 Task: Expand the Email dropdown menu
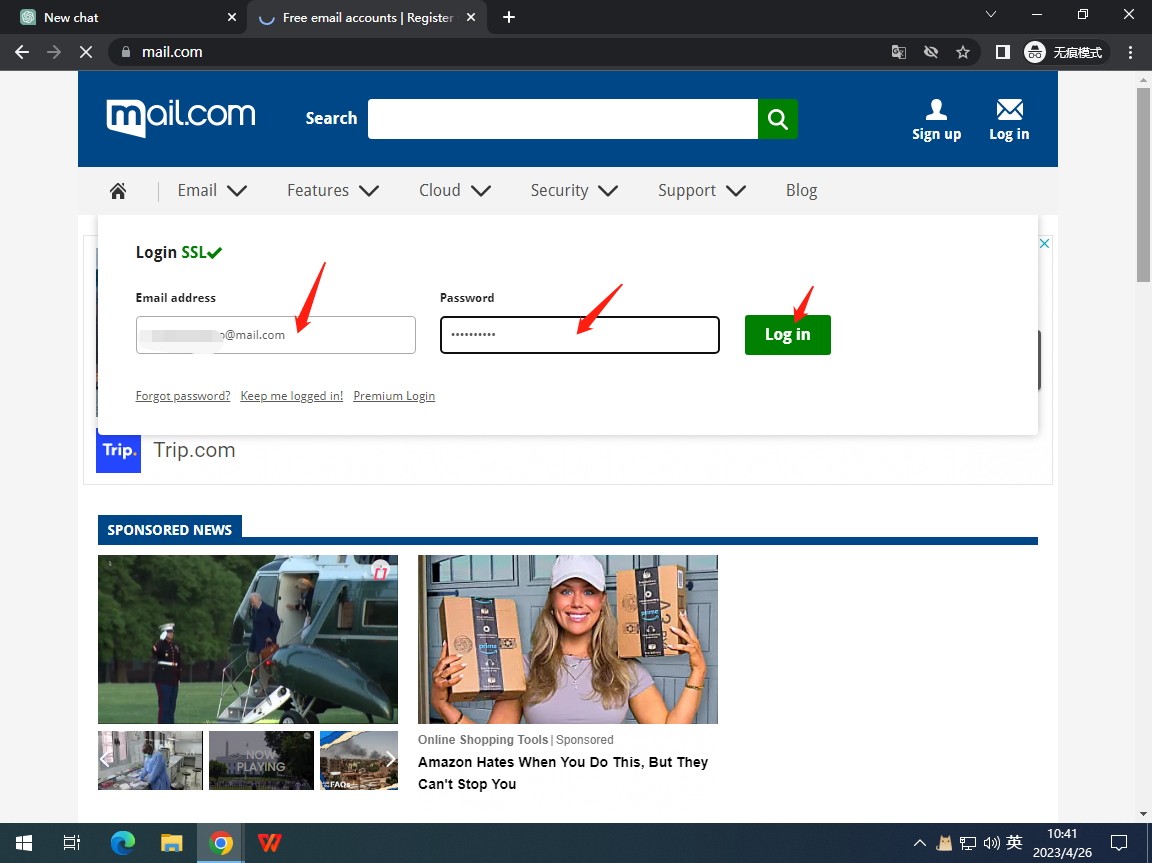tap(212, 191)
